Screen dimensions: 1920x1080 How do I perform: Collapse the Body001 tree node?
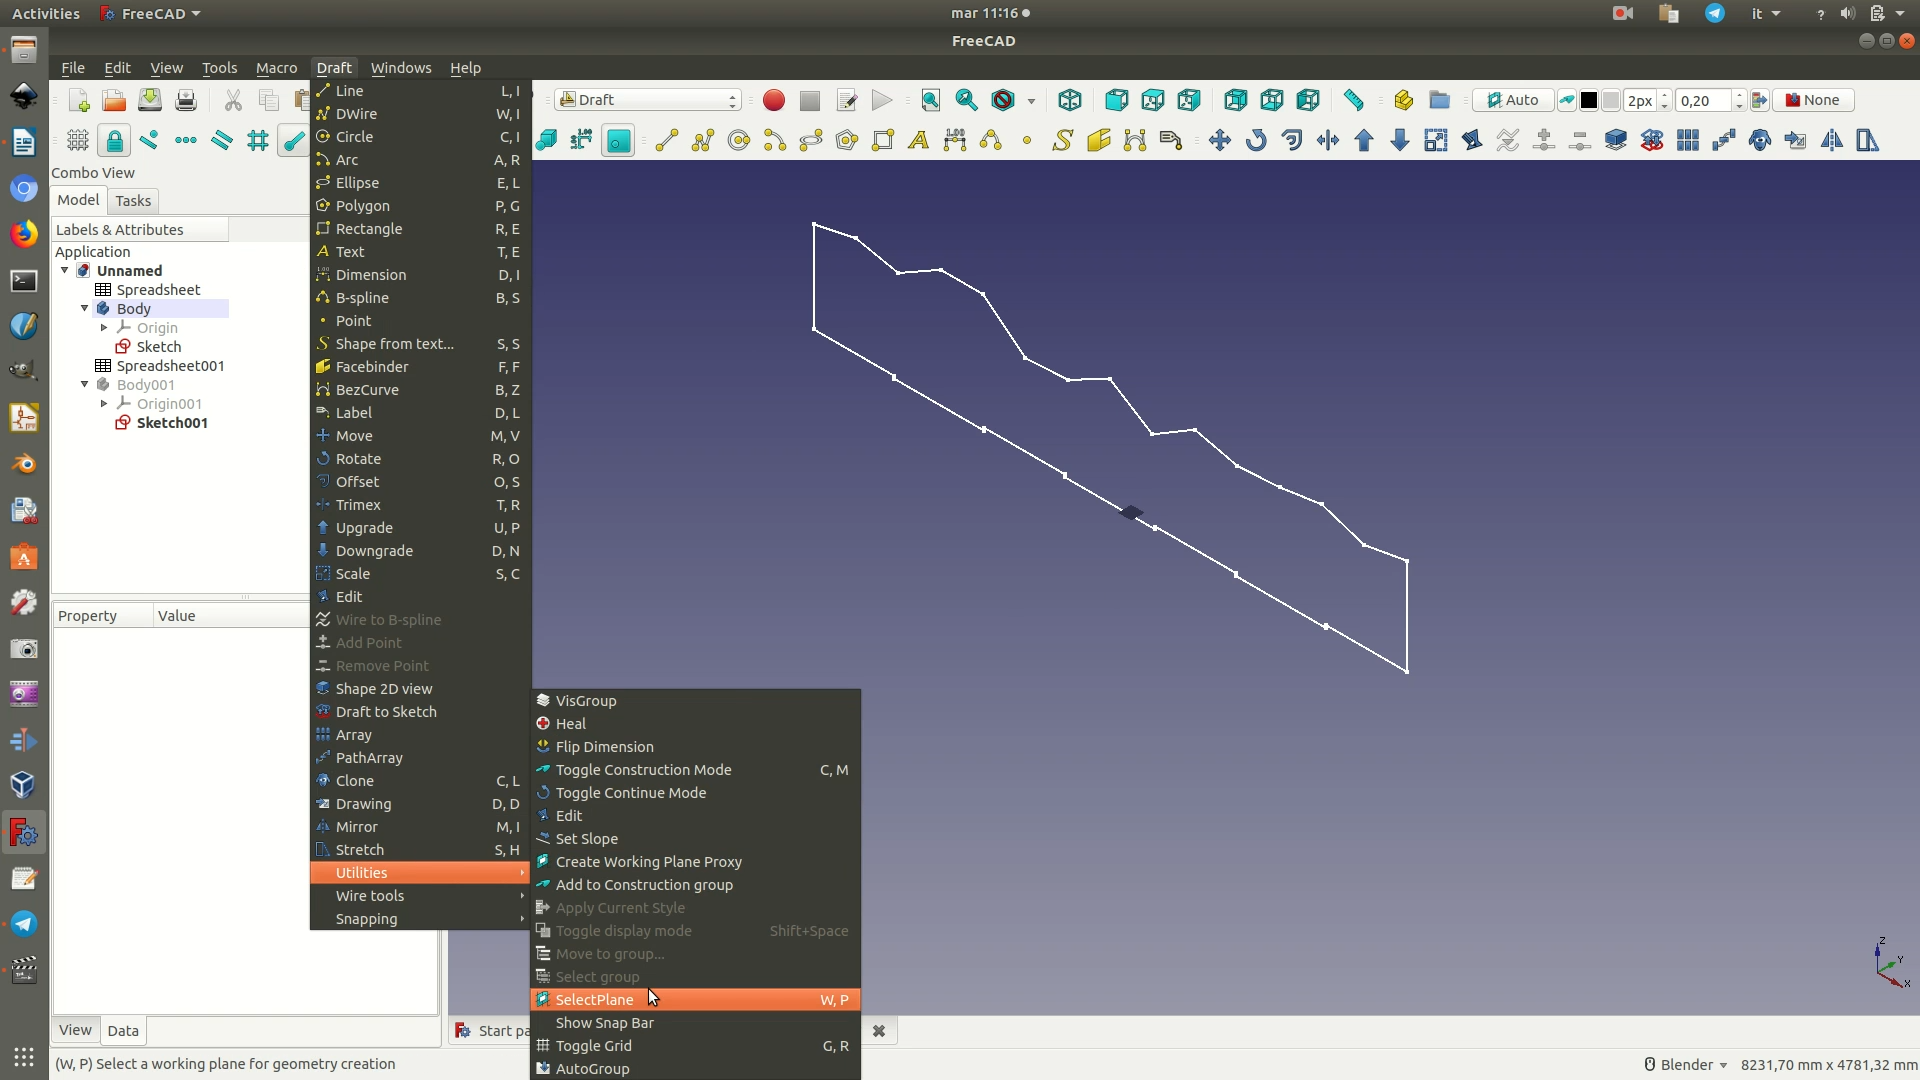click(85, 385)
